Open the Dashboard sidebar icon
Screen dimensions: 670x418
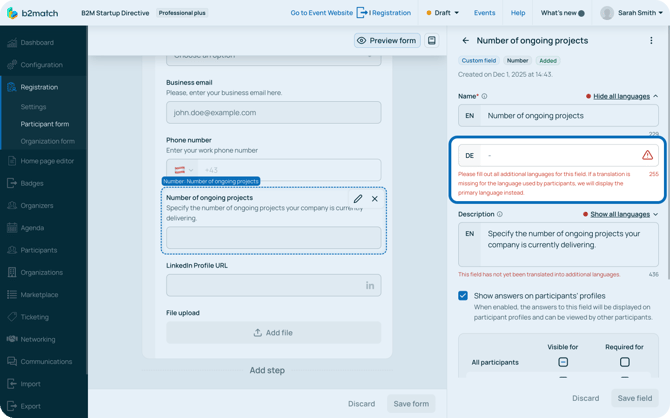[12, 42]
